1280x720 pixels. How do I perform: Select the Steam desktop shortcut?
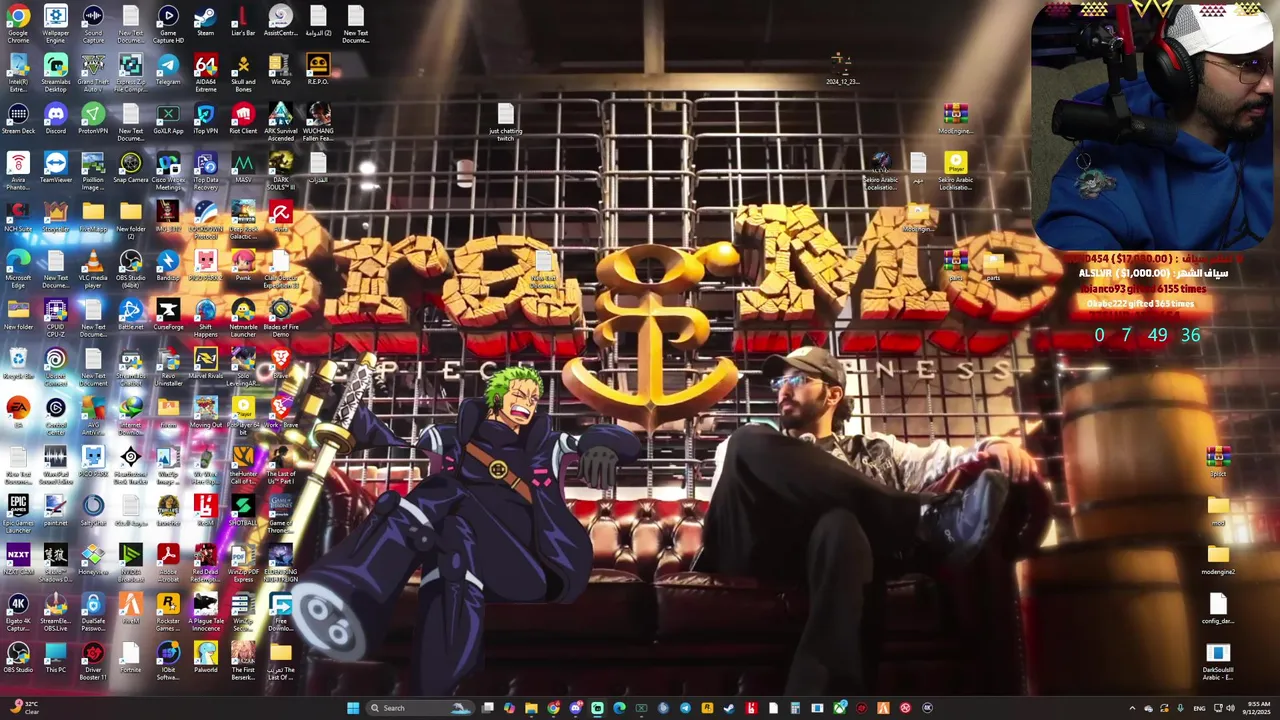tap(205, 21)
